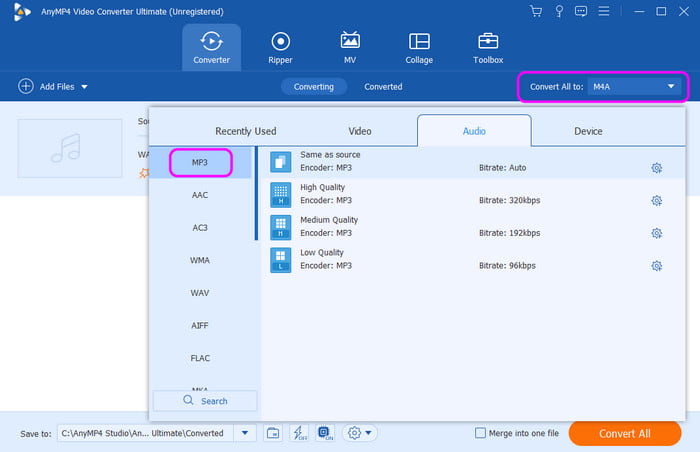Expand the Save to path dropdown
Screen dimensions: 700x452
245,433
